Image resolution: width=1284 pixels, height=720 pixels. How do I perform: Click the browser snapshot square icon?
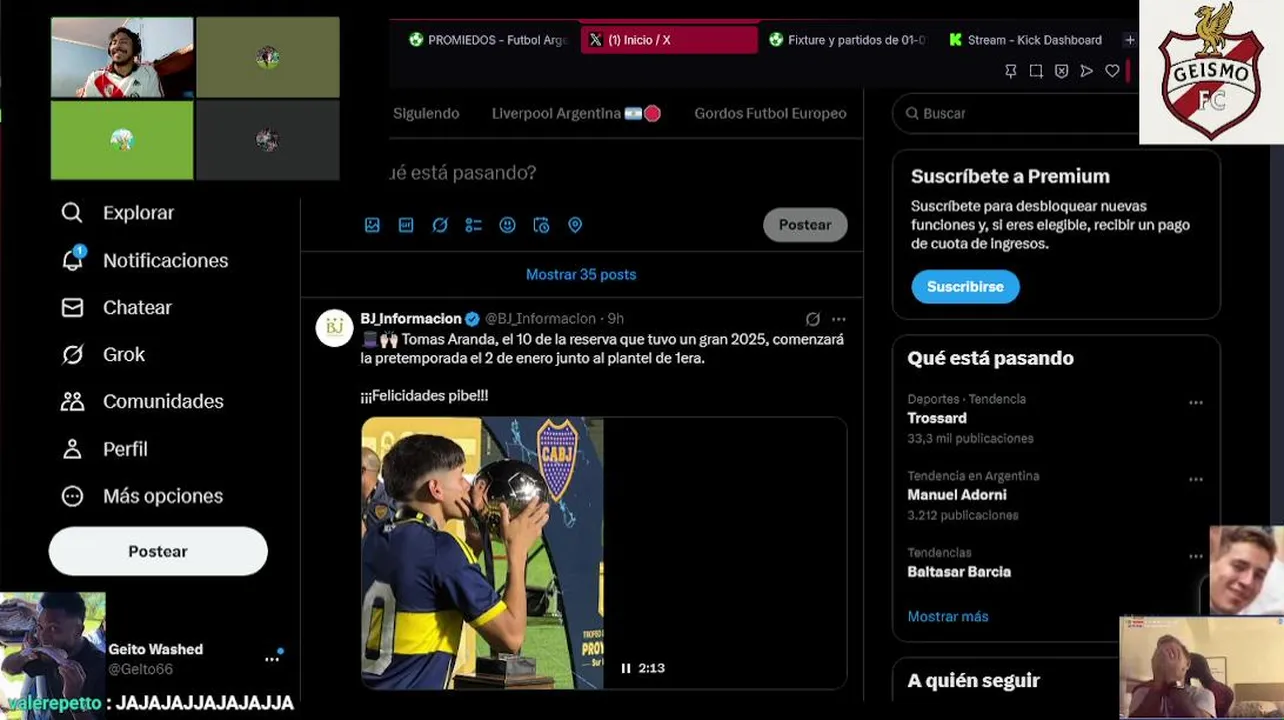click(1036, 71)
